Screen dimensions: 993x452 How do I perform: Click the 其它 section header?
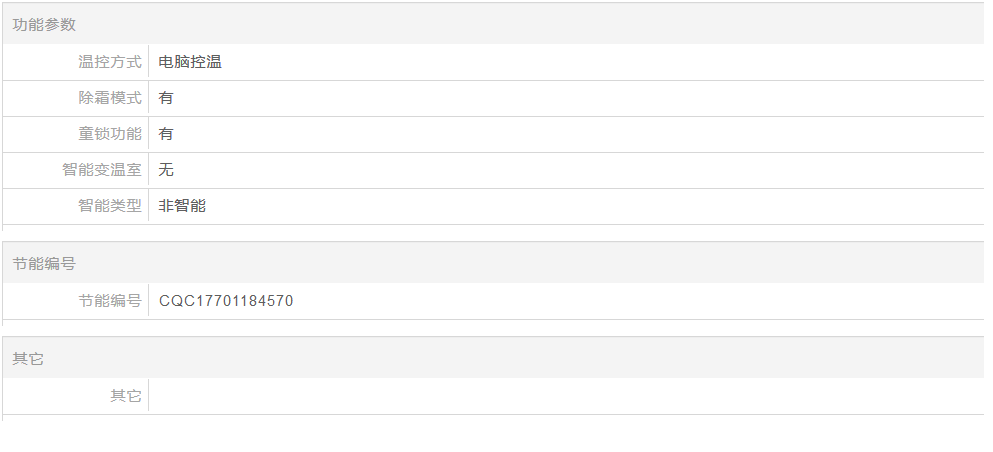point(28,359)
